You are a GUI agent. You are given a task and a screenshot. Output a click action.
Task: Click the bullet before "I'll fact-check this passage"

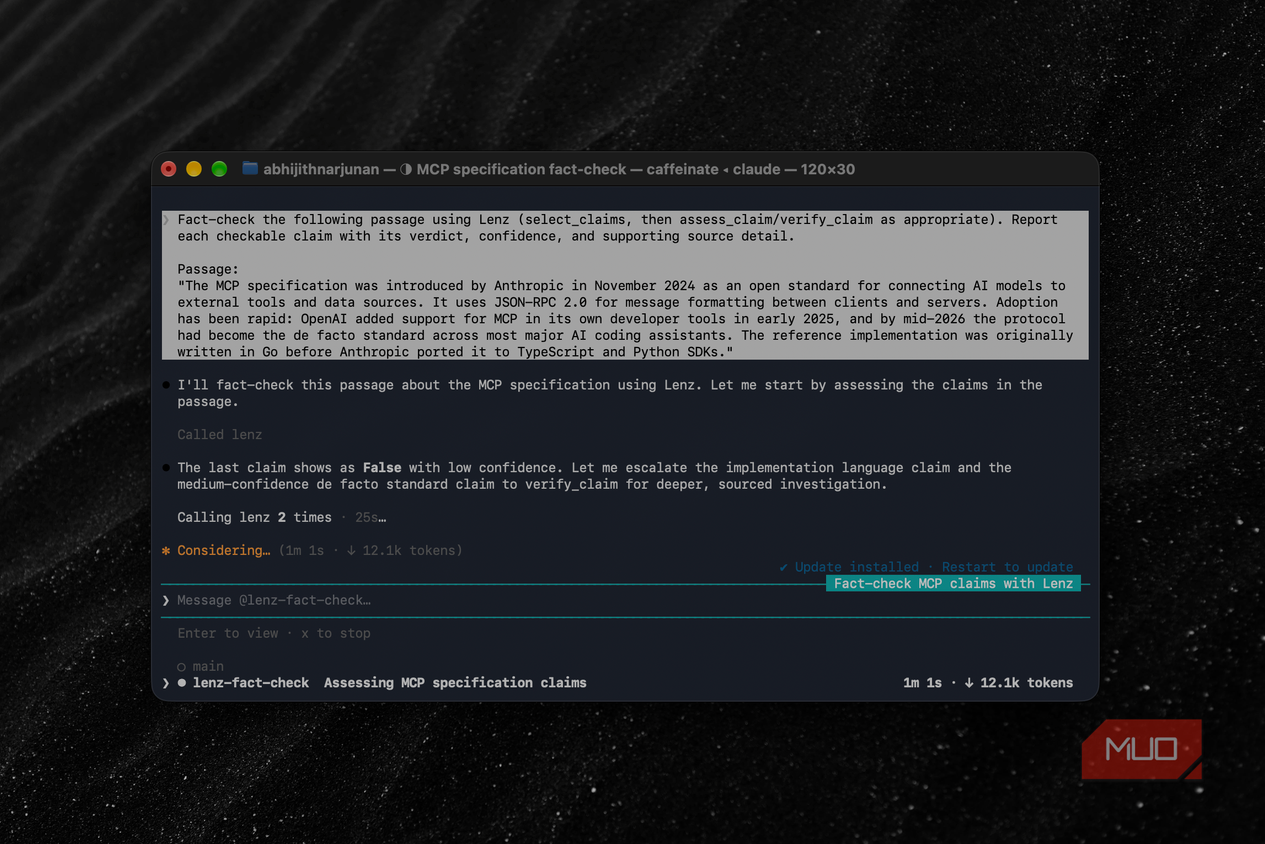(166, 385)
